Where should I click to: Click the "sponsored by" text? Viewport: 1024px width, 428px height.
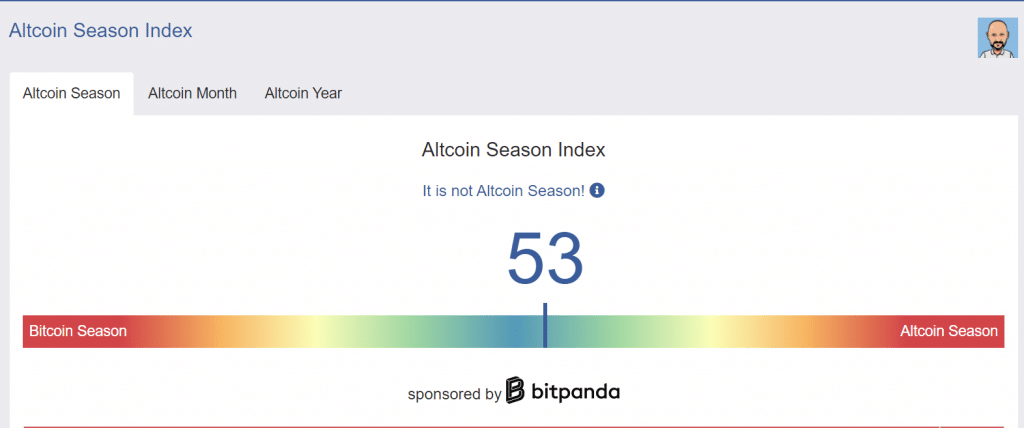pyautogui.click(x=454, y=394)
